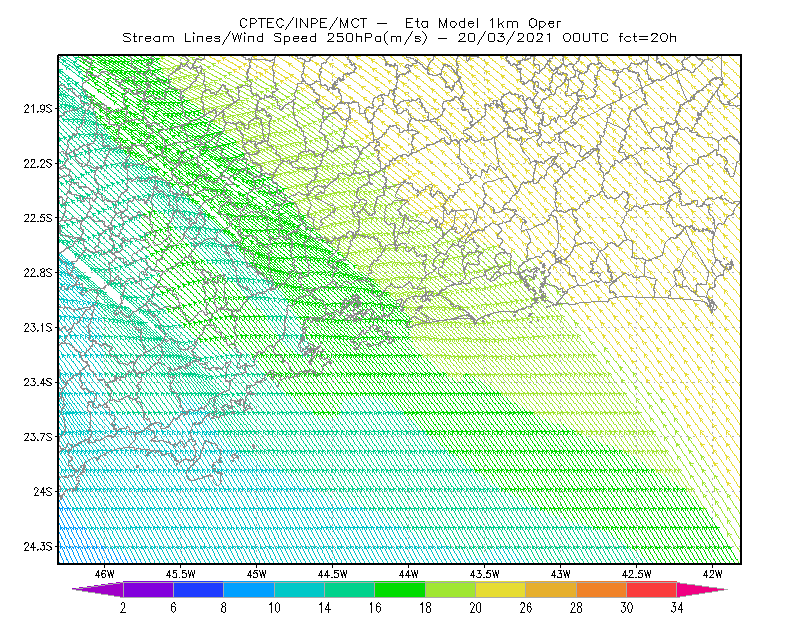The width and height of the screenshot is (800, 618).
Task: Click the red 30-34 legend swatch
Action: pos(652,589)
